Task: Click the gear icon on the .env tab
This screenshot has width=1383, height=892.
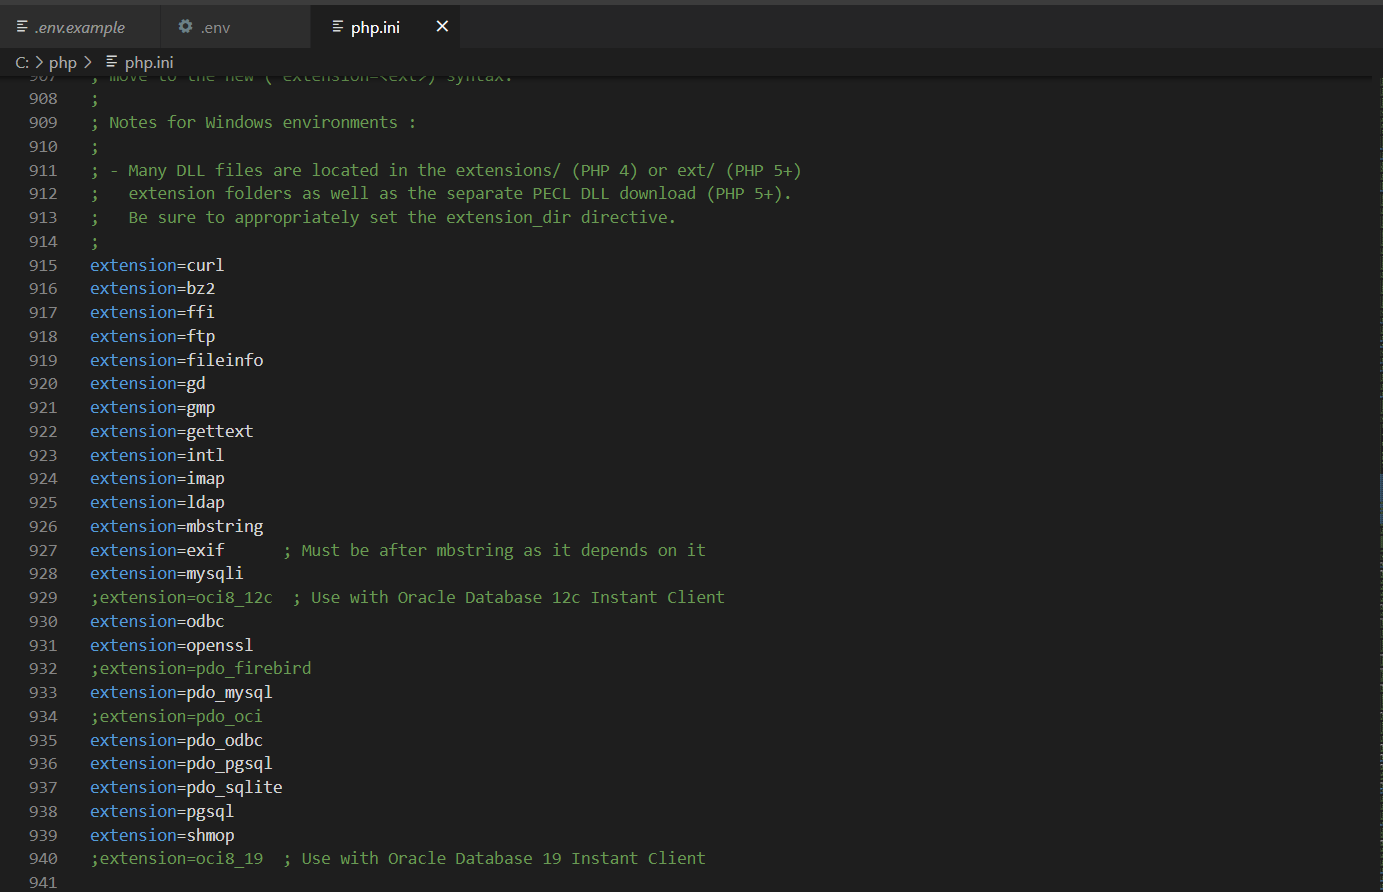Action: pyautogui.click(x=184, y=27)
